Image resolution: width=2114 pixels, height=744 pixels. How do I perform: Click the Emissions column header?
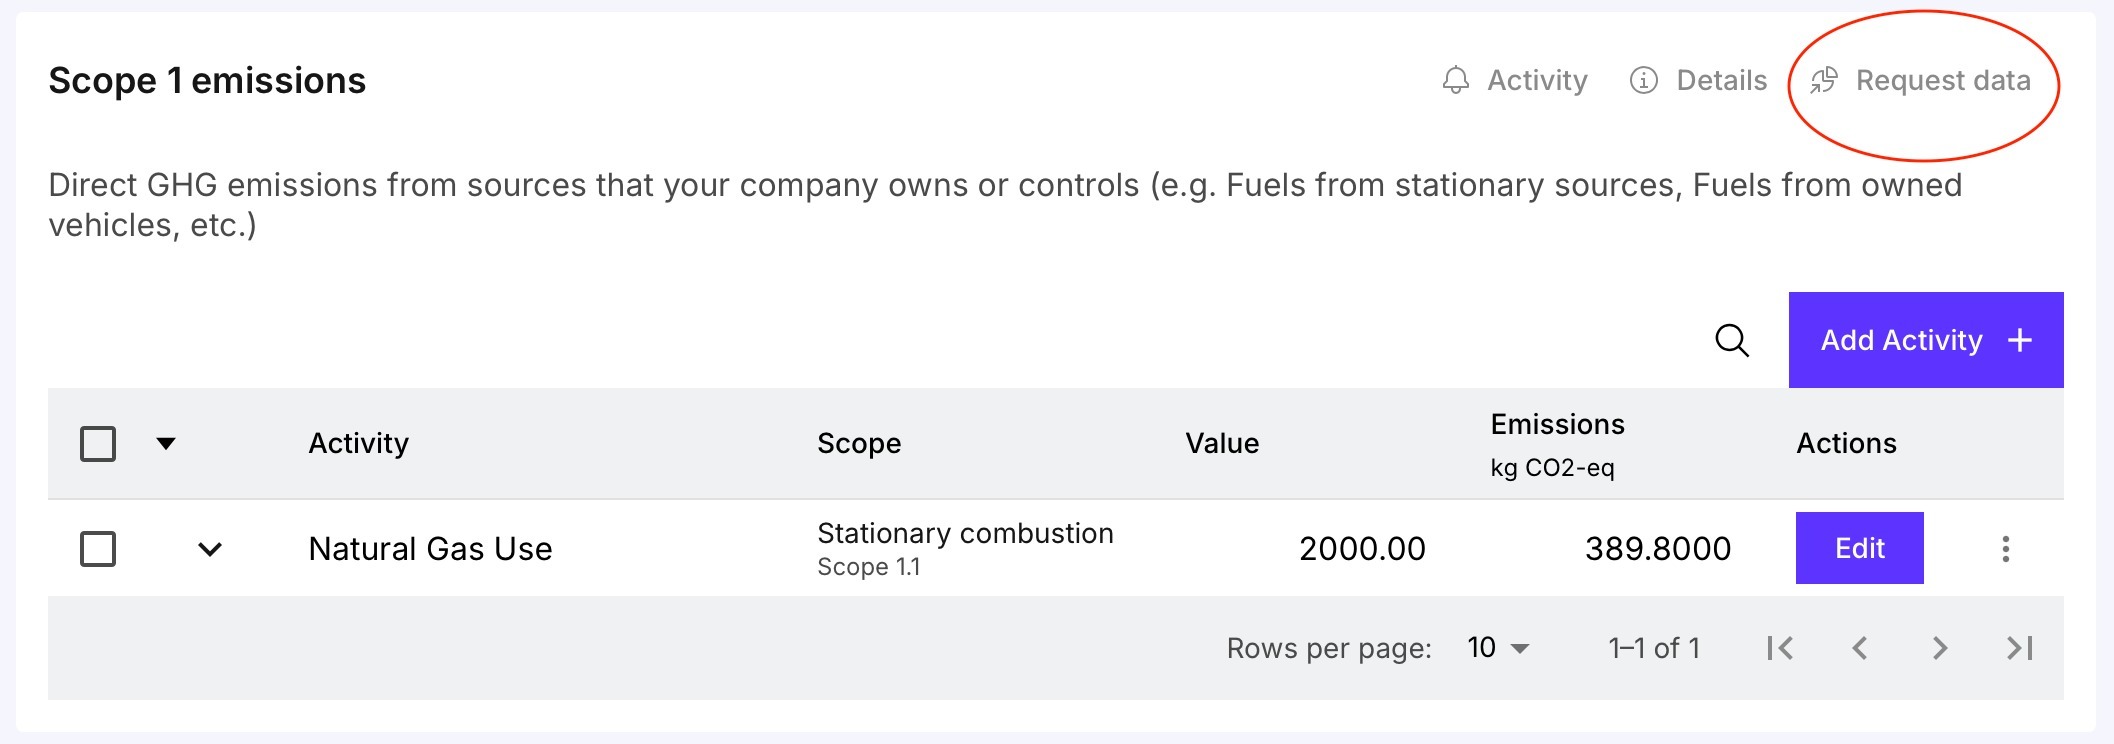[1557, 425]
